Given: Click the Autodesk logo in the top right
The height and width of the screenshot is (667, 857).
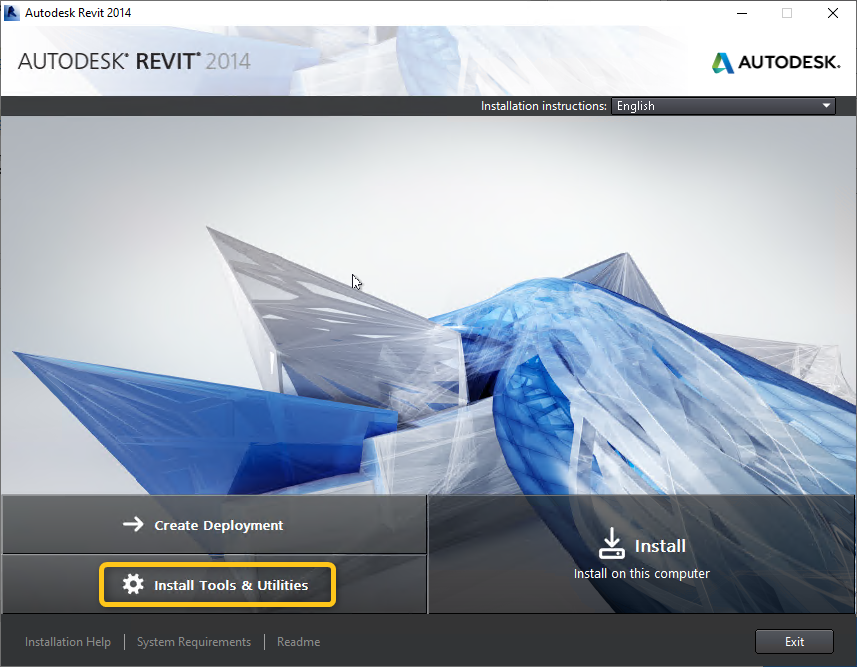Looking at the screenshot, I should pos(776,61).
